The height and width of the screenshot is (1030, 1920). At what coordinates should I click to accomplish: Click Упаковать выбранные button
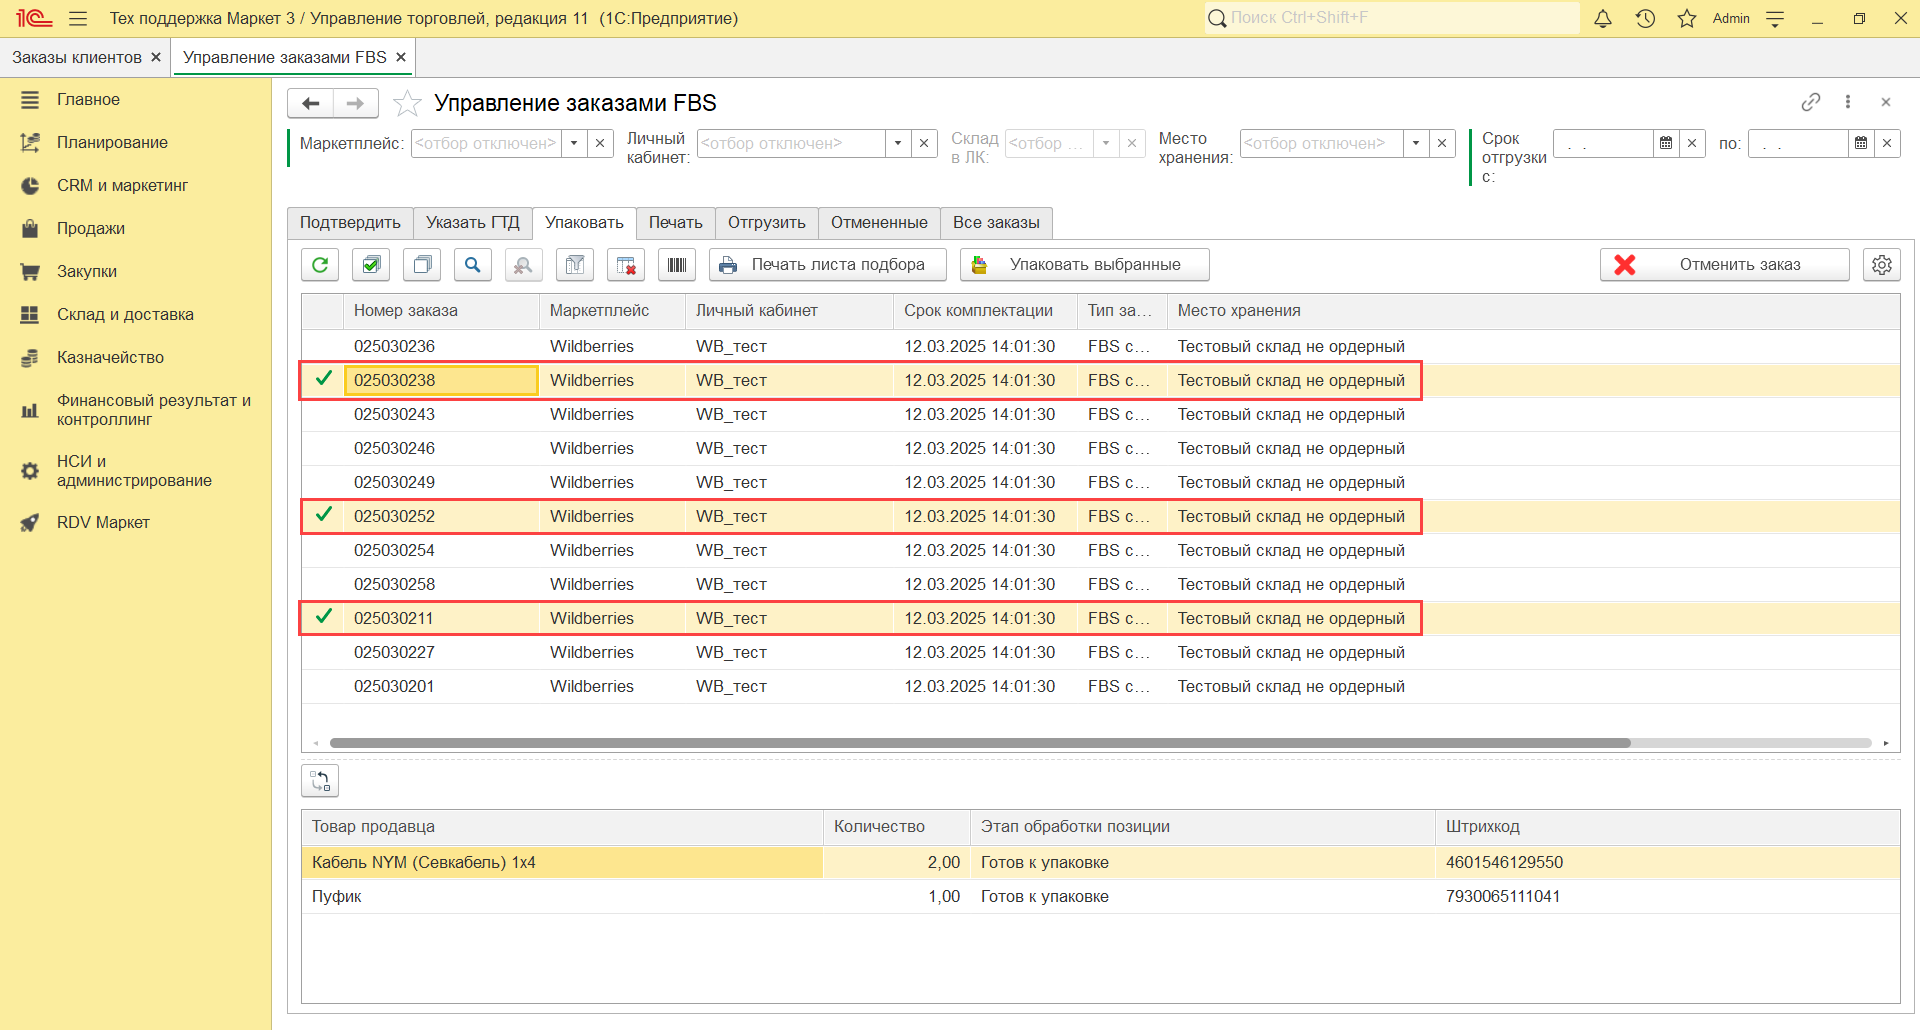click(1085, 265)
